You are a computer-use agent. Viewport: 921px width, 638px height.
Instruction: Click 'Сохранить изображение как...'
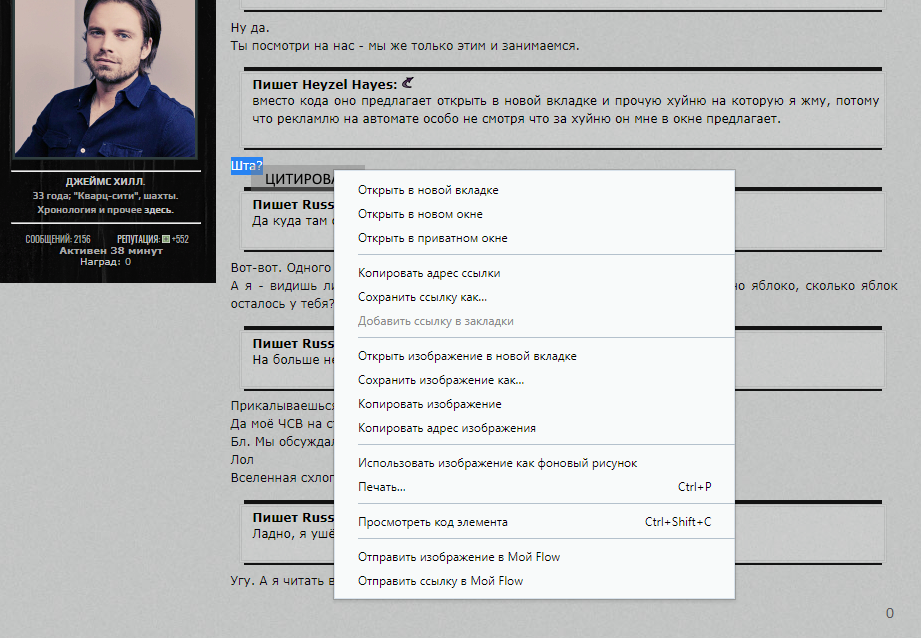click(x=441, y=380)
